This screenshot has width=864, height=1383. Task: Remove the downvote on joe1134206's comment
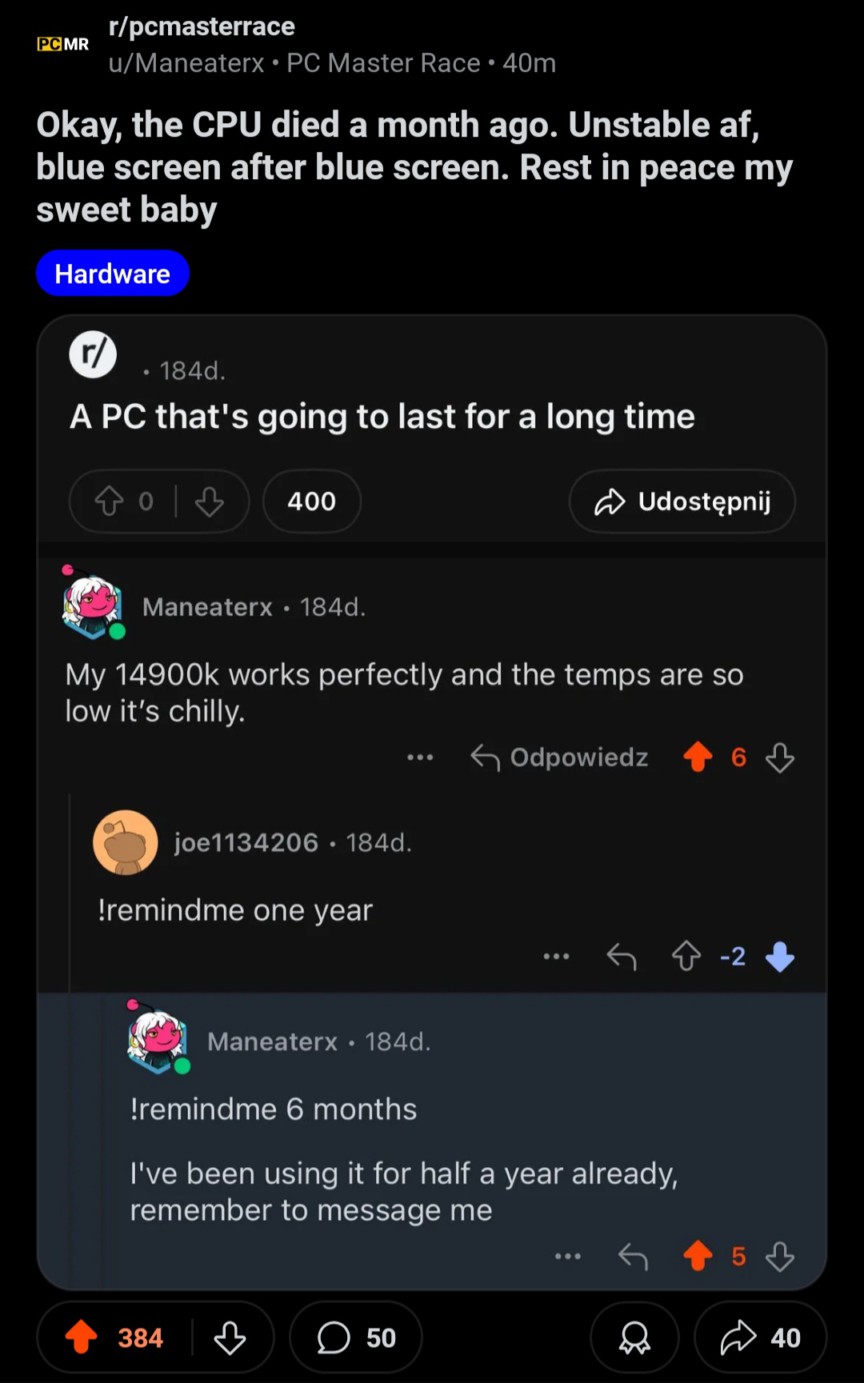click(779, 956)
